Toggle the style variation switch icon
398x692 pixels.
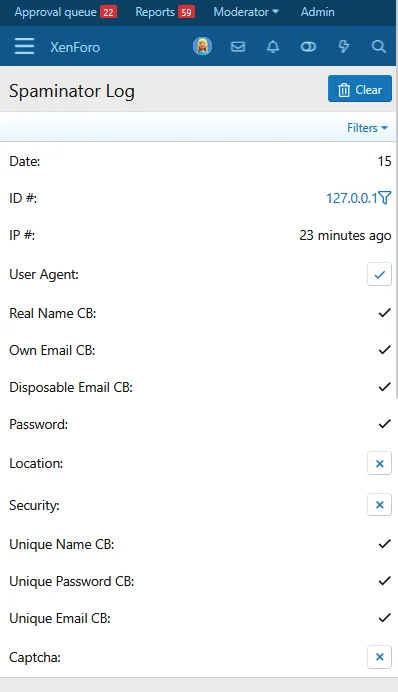[x=308, y=46]
